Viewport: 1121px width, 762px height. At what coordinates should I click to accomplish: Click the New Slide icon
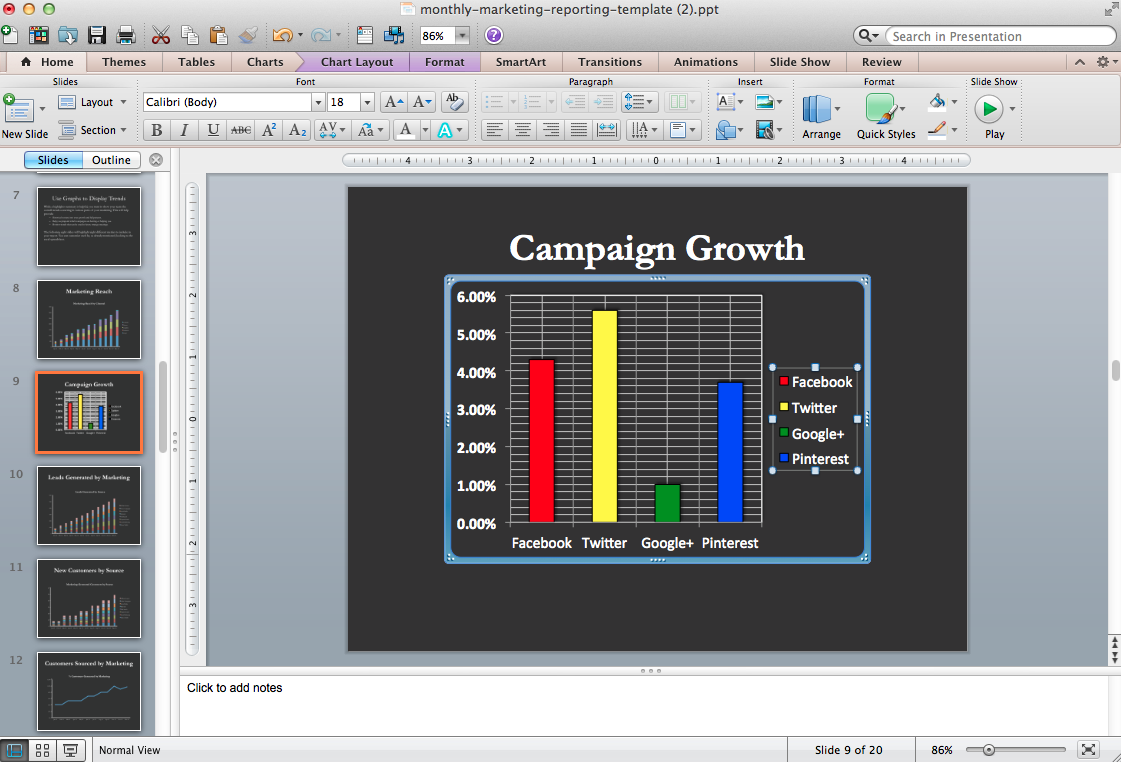18,109
